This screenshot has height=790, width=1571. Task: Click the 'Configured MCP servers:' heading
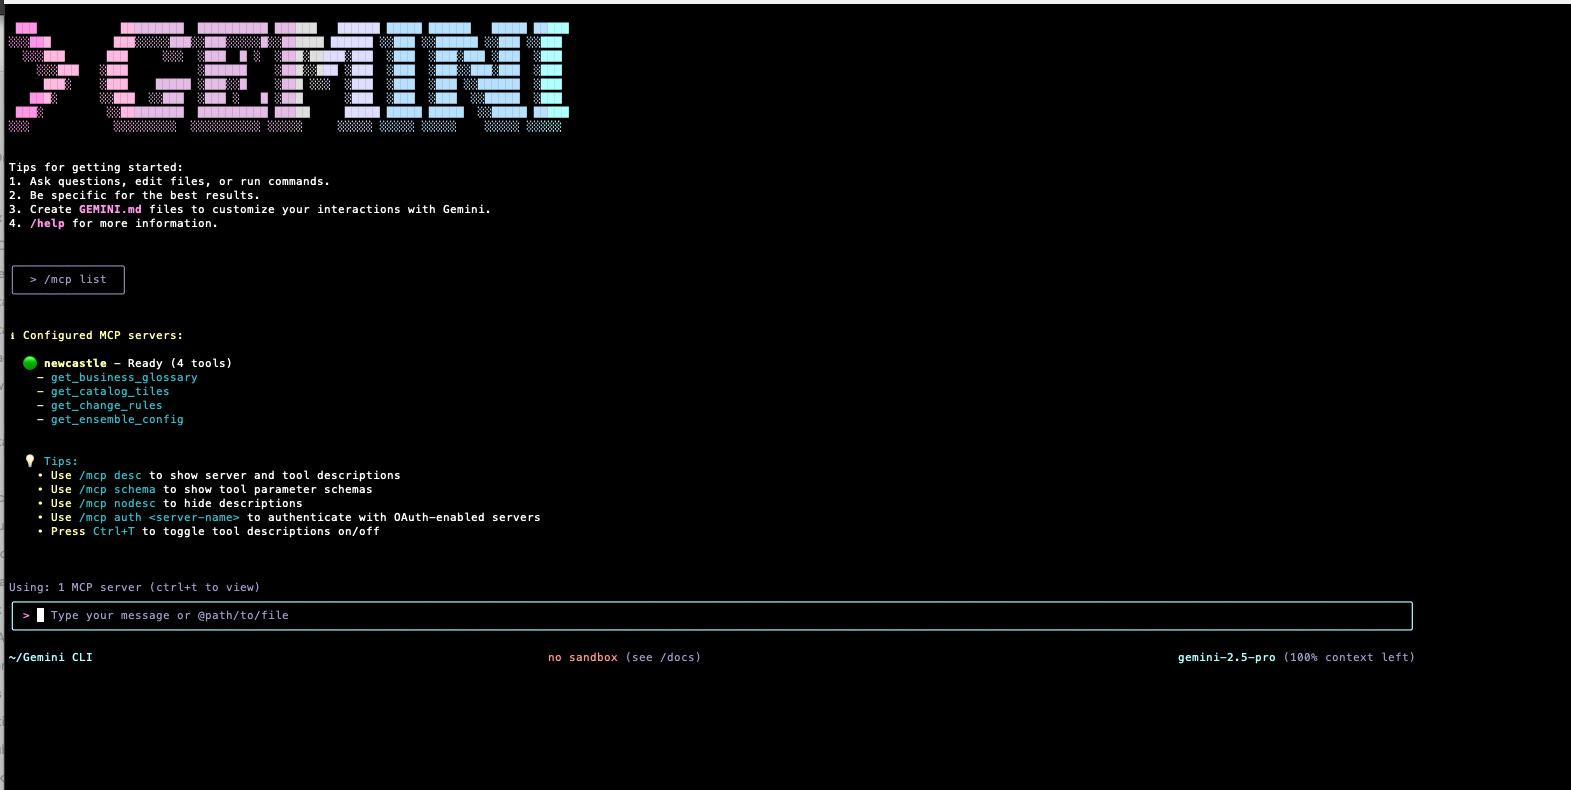pyautogui.click(x=103, y=336)
